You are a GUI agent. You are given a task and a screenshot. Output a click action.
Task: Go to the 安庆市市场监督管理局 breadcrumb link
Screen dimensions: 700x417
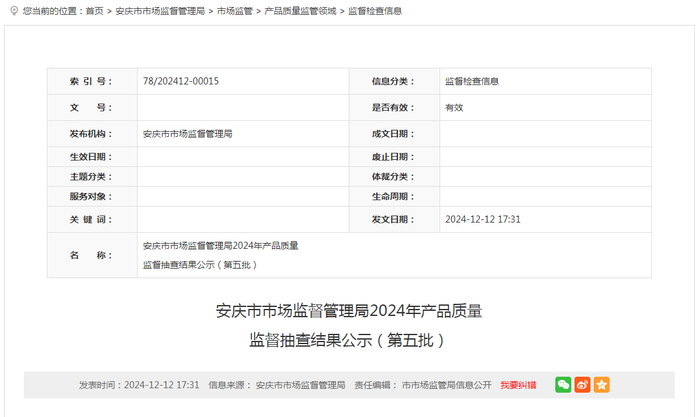tap(160, 11)
